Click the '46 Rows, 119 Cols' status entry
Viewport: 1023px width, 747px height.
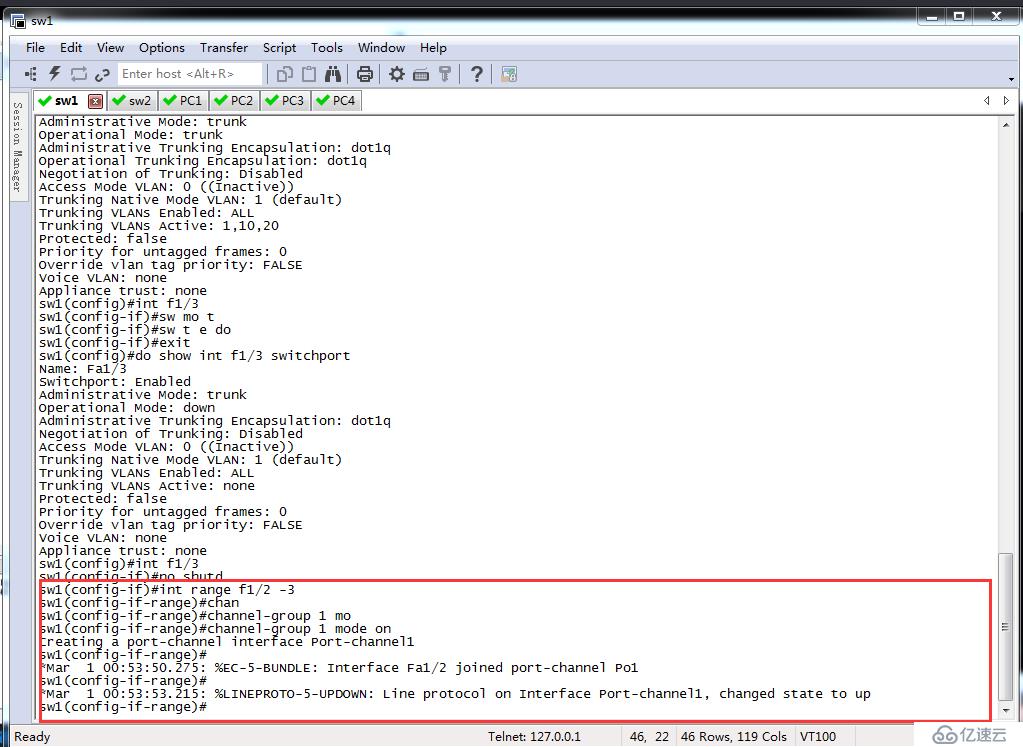click(x=733, y=737)
